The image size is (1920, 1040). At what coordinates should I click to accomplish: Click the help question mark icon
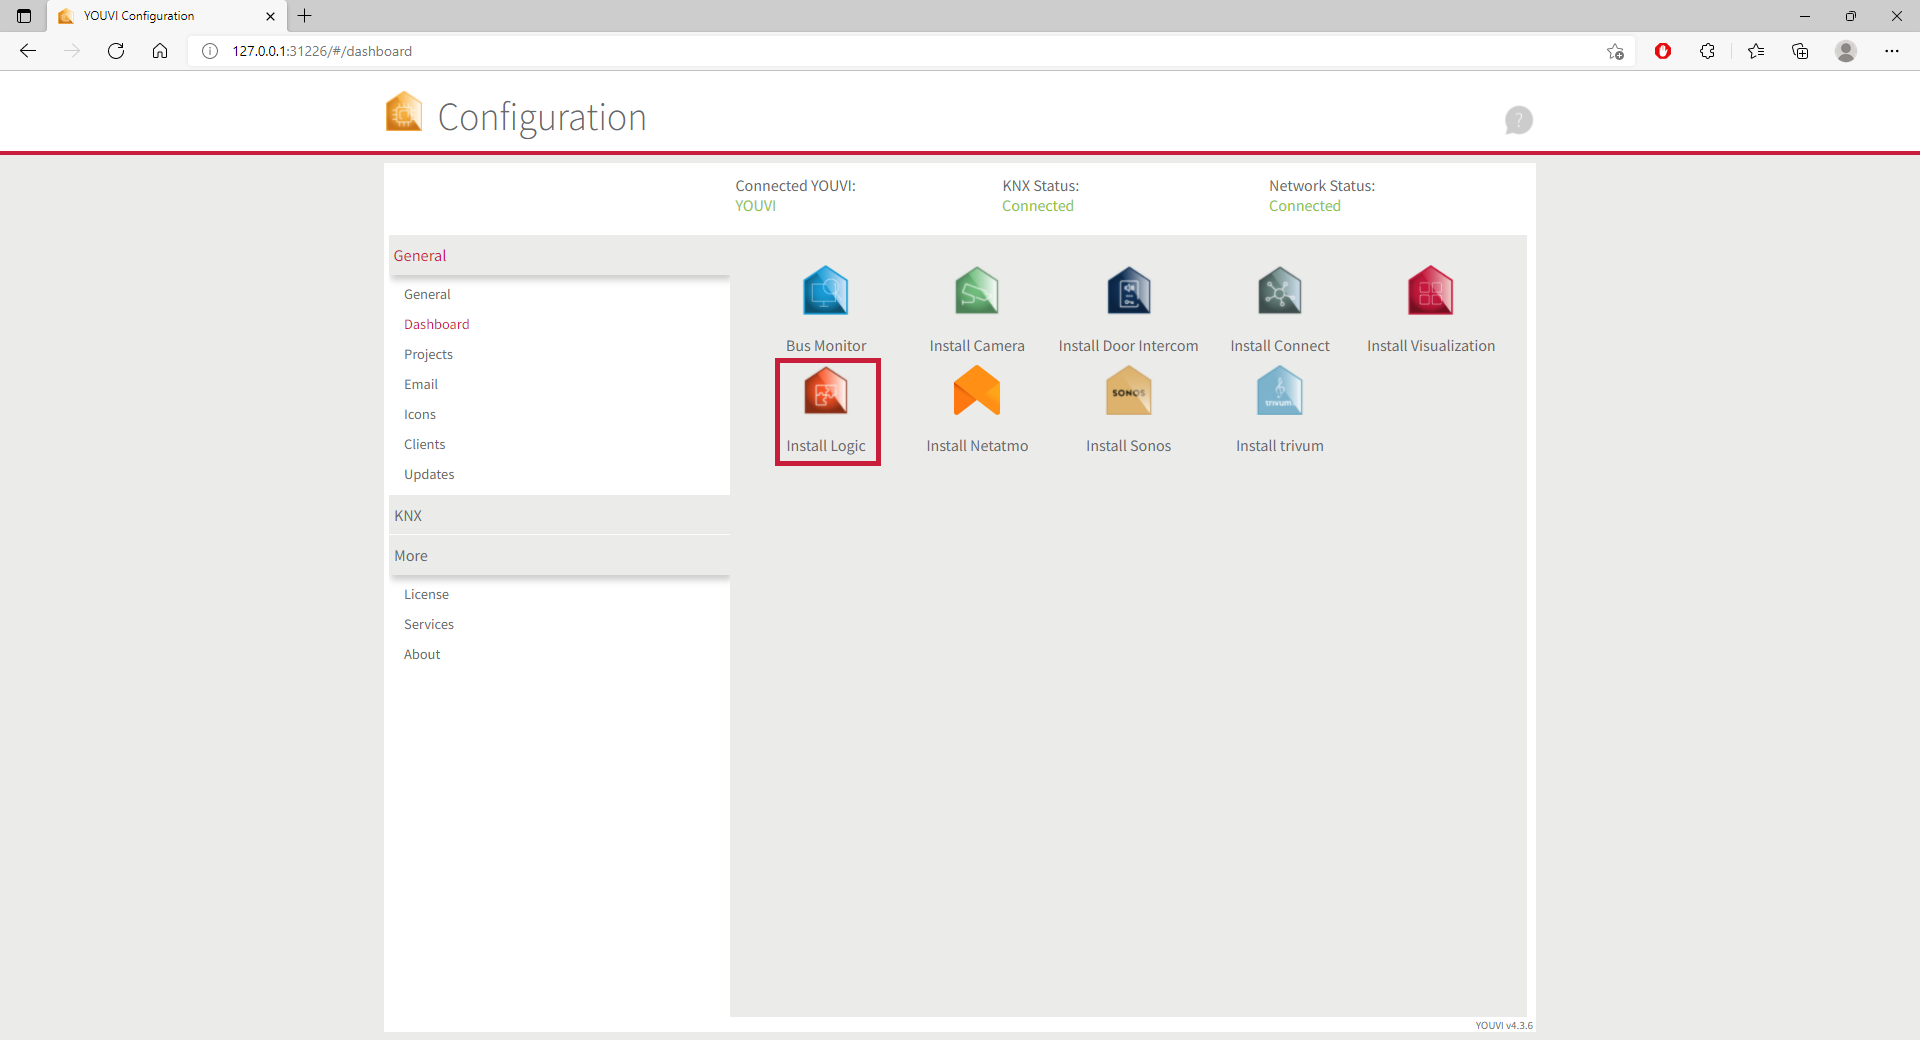point(1519,120)
